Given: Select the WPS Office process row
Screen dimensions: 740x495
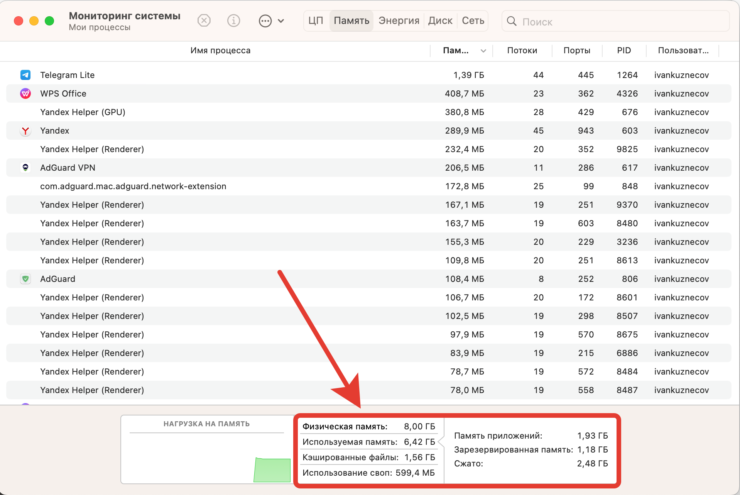Looking at the screenshot, I should point(369,93).
